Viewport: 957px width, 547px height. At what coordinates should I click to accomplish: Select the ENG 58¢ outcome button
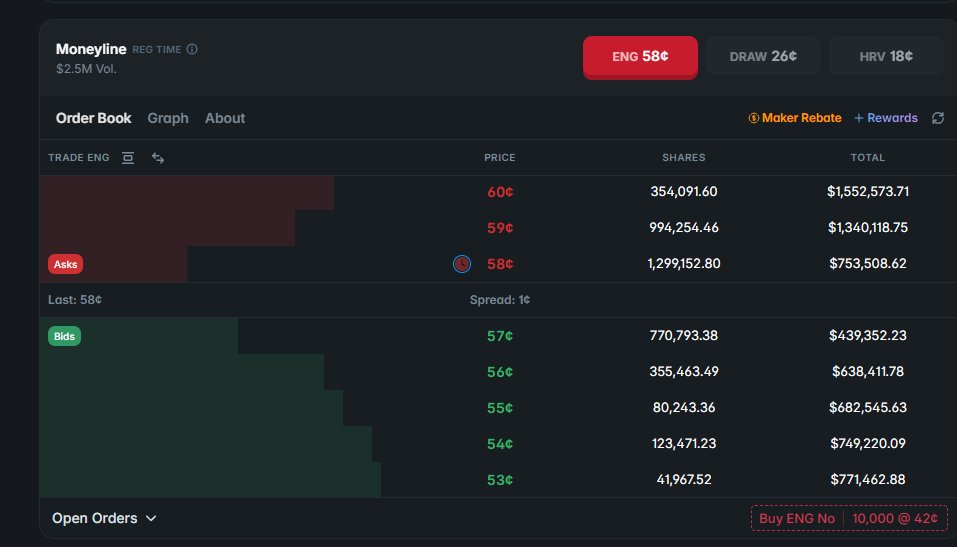(640, 57)
